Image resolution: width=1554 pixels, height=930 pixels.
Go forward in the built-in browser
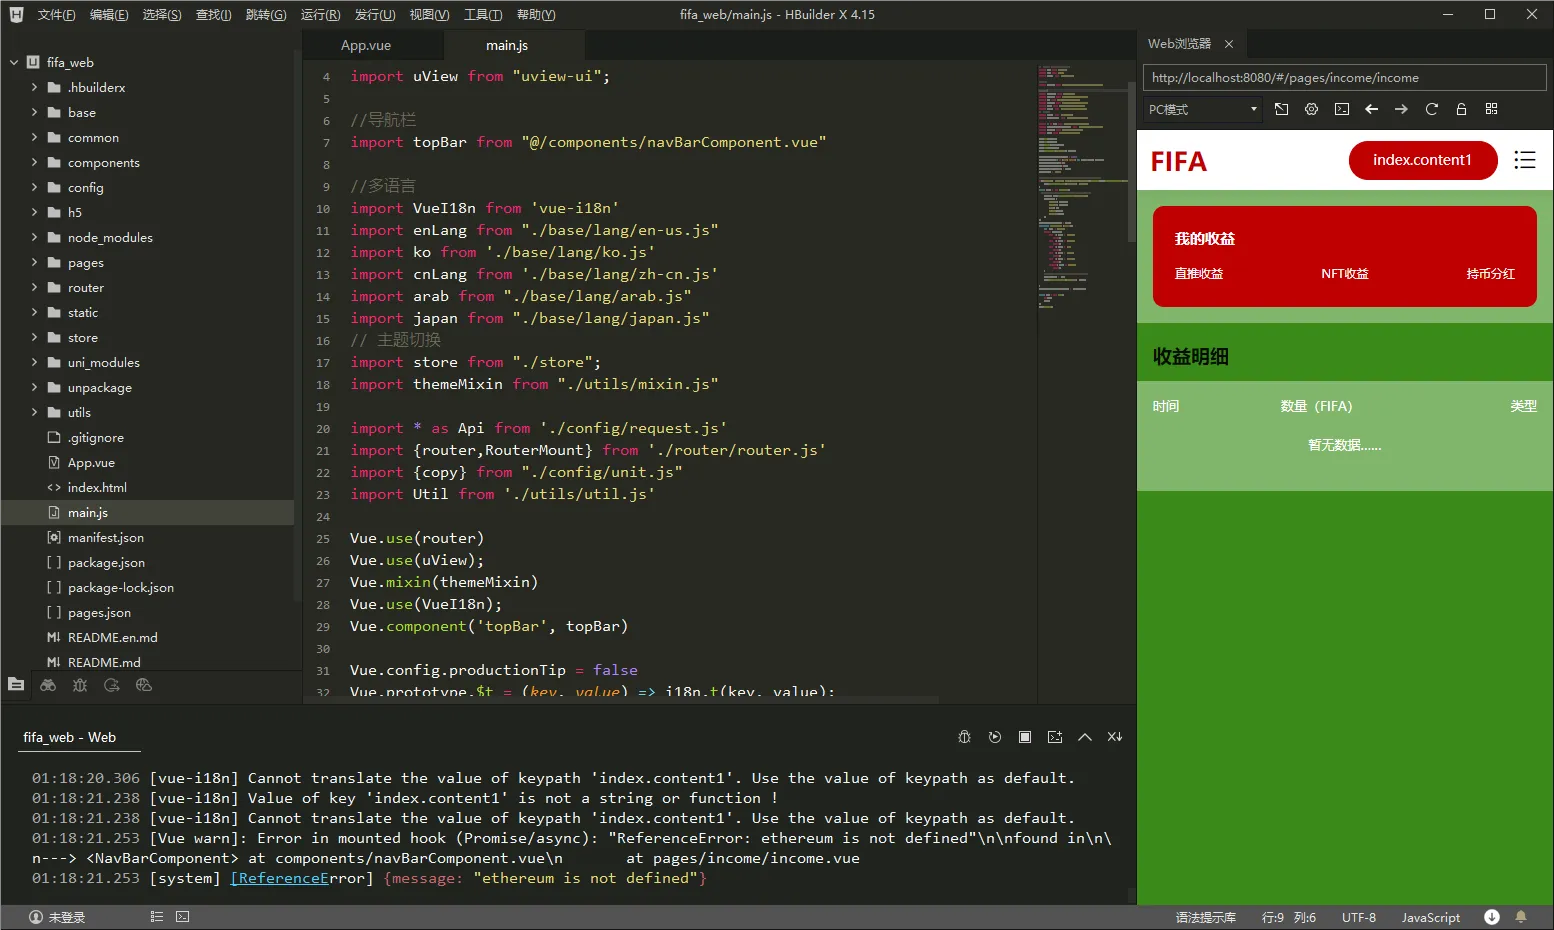[x=1402, y=109]
